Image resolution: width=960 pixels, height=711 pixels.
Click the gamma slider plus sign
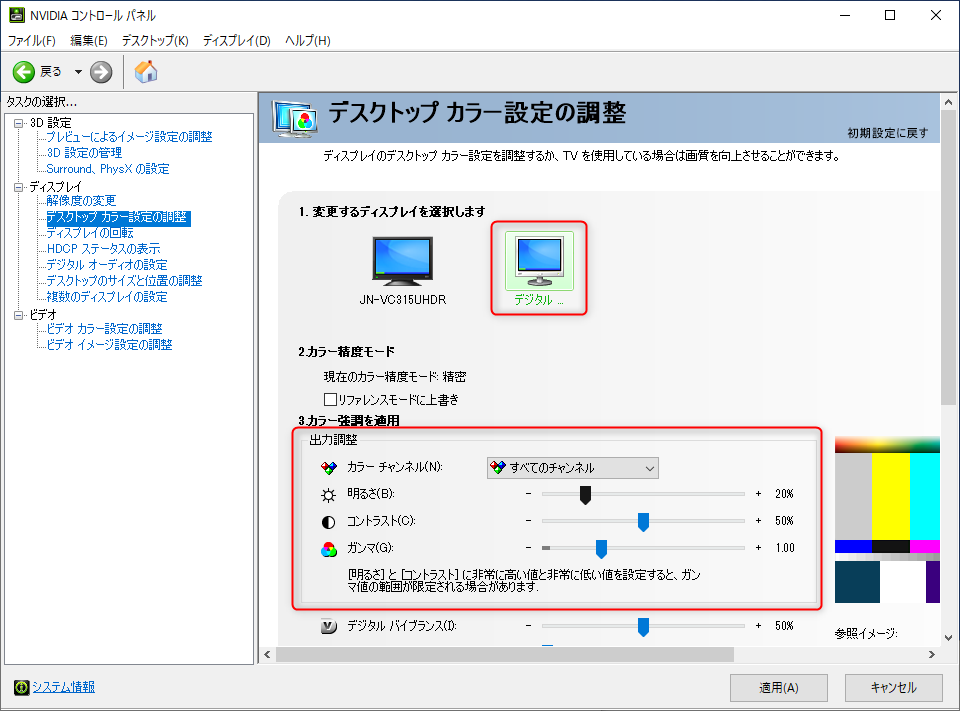(758, 547)
